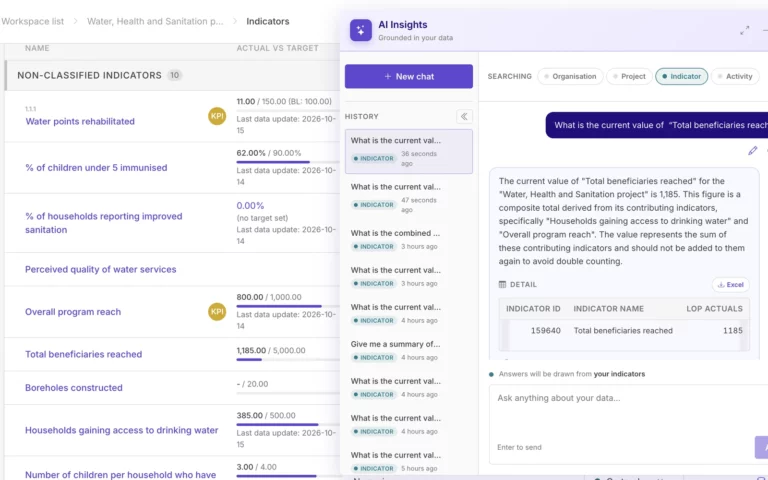Toggle Organisation search scope

pyautogui.click(x=570, y=76)
